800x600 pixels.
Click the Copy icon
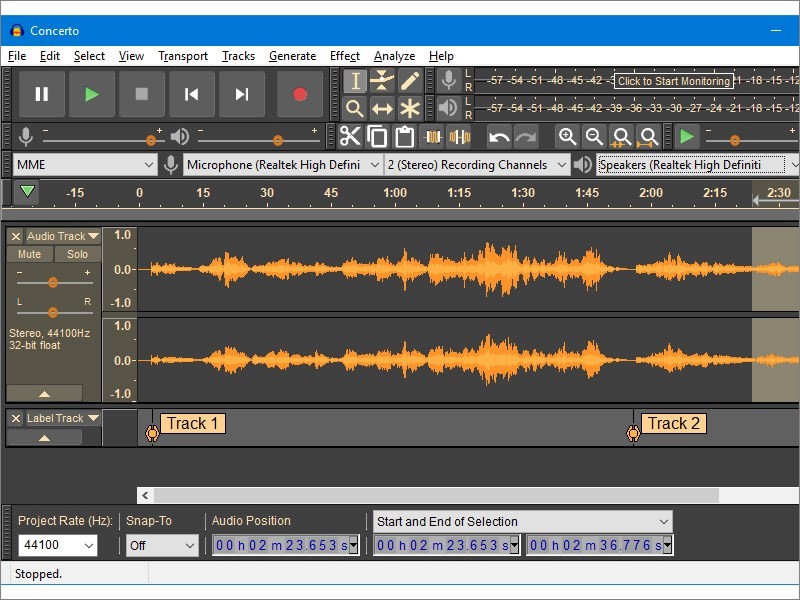point(378,137)
